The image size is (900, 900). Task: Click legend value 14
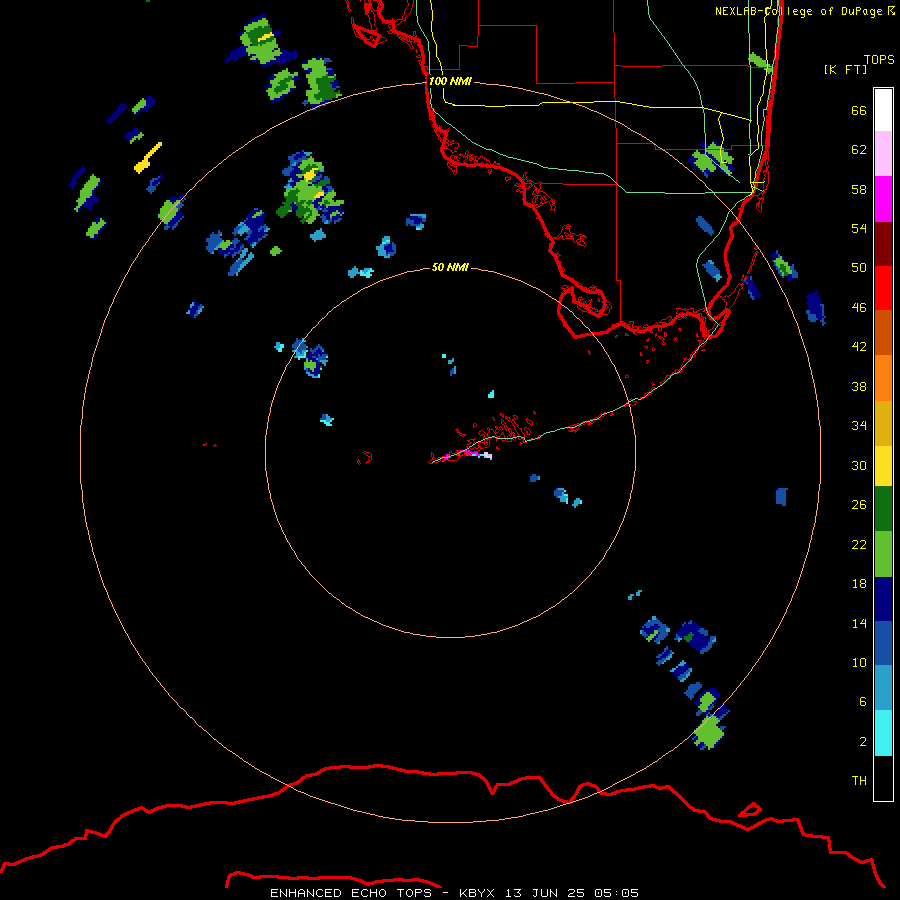pos(859,623)
